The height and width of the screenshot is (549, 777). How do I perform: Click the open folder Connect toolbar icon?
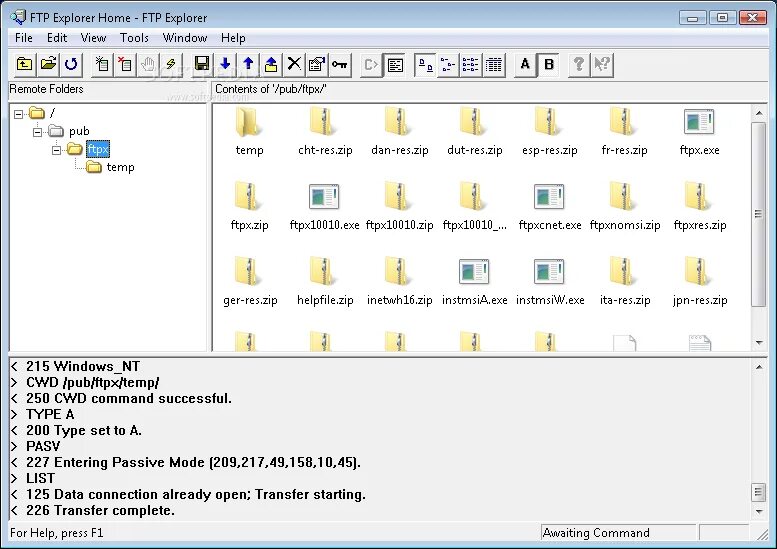coord(48,64)
